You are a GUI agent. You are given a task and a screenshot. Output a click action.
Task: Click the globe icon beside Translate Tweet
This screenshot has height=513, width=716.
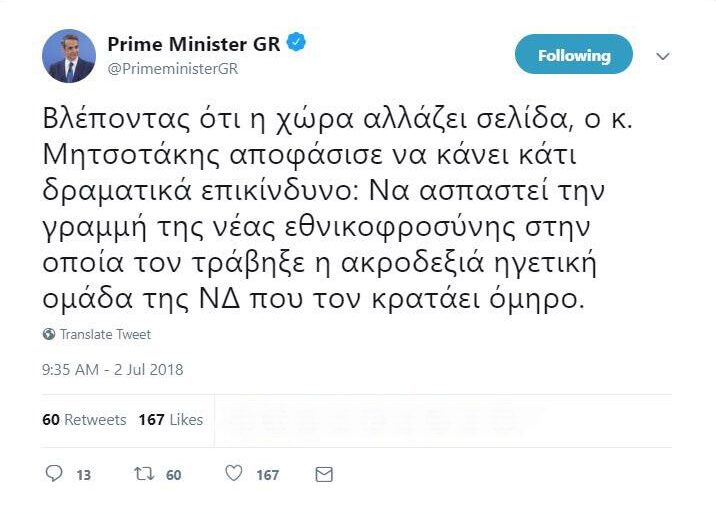click(x=49, y=334)
